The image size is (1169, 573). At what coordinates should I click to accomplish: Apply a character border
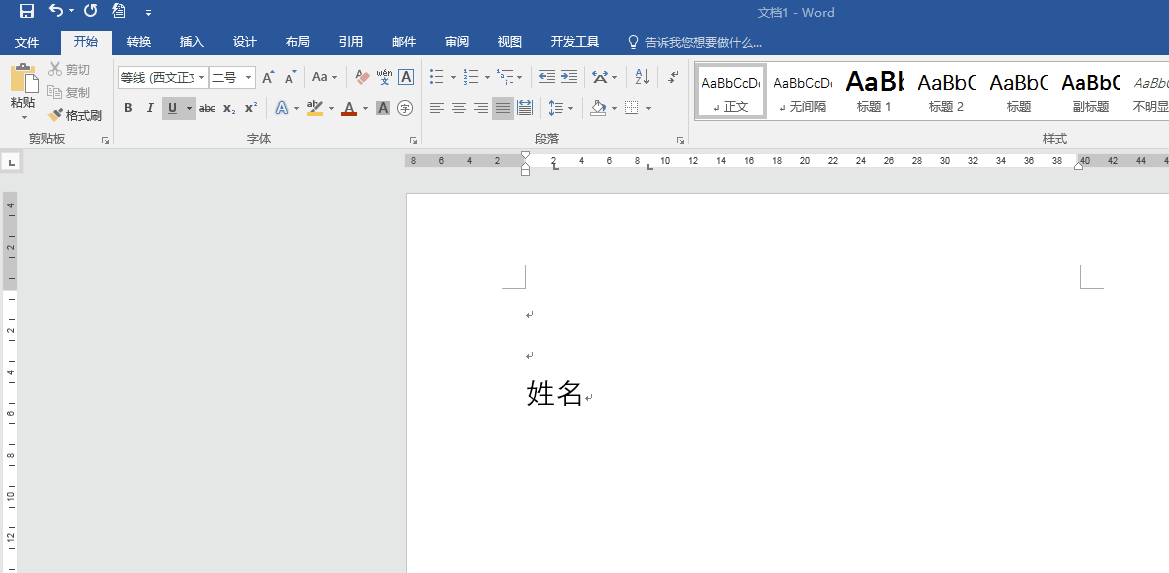[x=406, y=77]
